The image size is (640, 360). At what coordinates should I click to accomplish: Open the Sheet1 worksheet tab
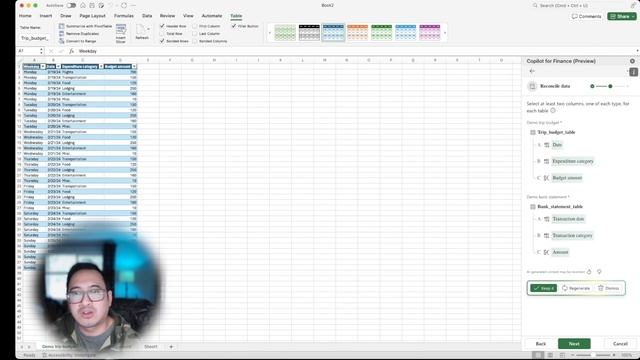point(151,347)
